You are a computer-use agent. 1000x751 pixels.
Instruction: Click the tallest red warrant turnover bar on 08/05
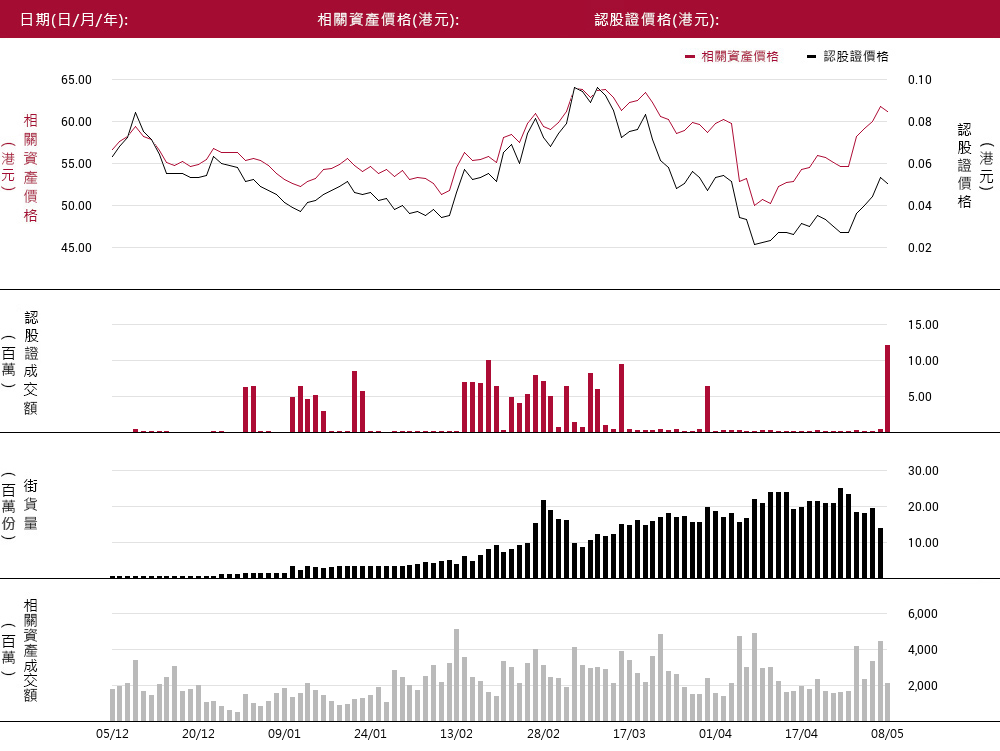(887, 389)
